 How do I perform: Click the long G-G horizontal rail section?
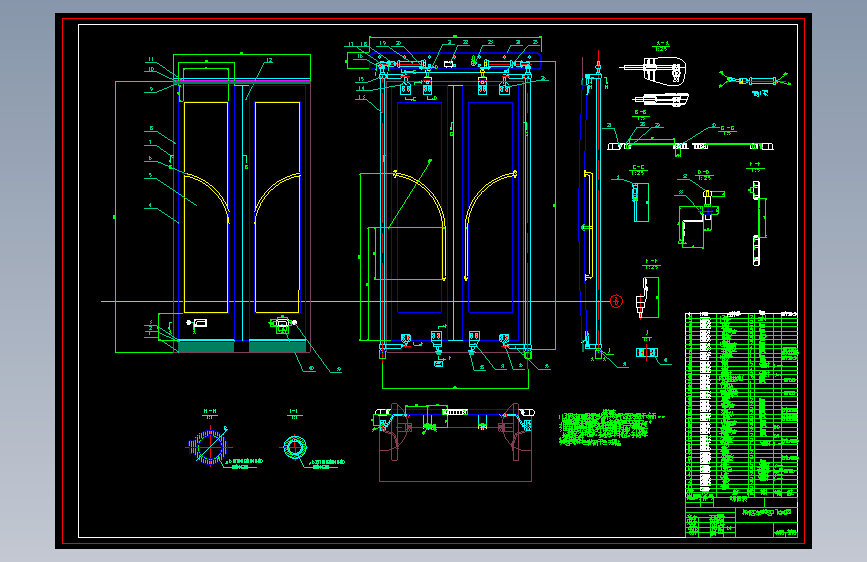[x=690, y=146]
